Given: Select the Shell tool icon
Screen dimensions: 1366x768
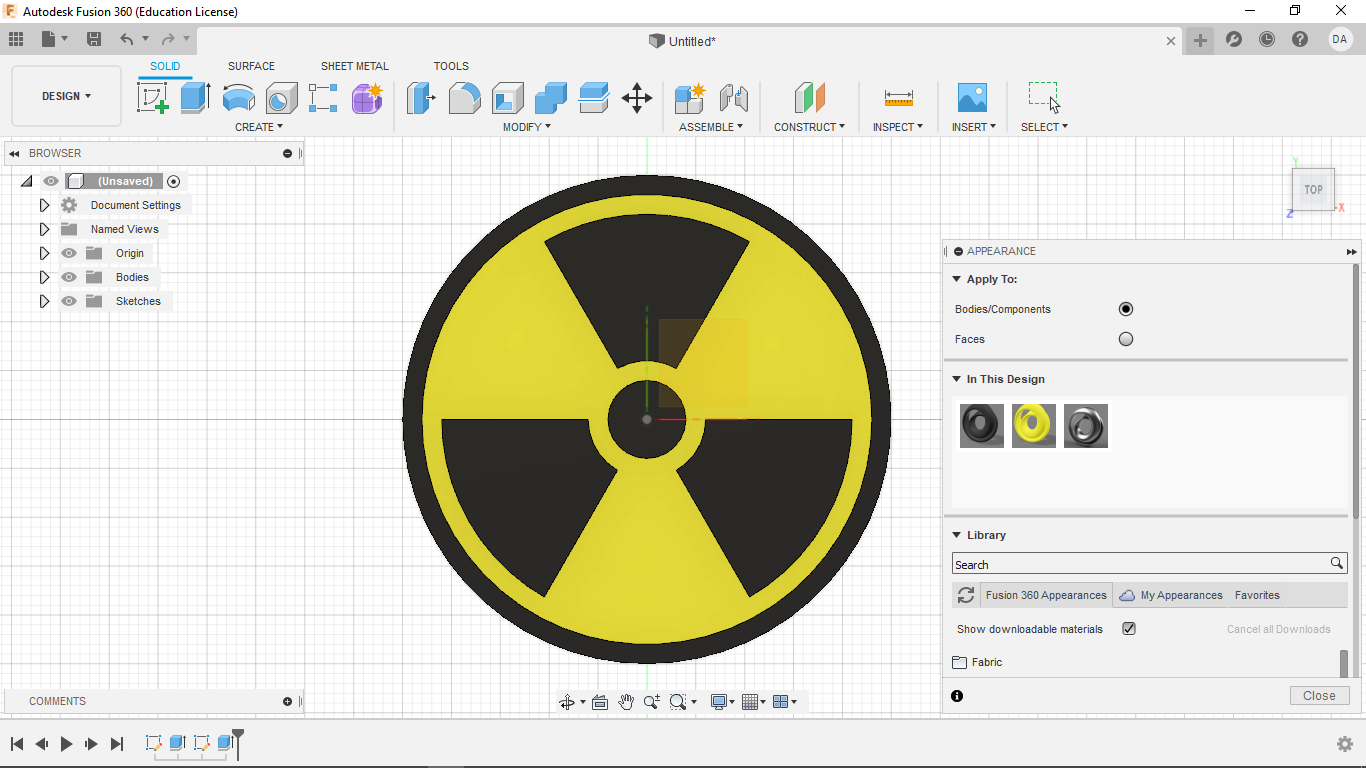Looking at the screenshot, I should click(x=507, y=98).
